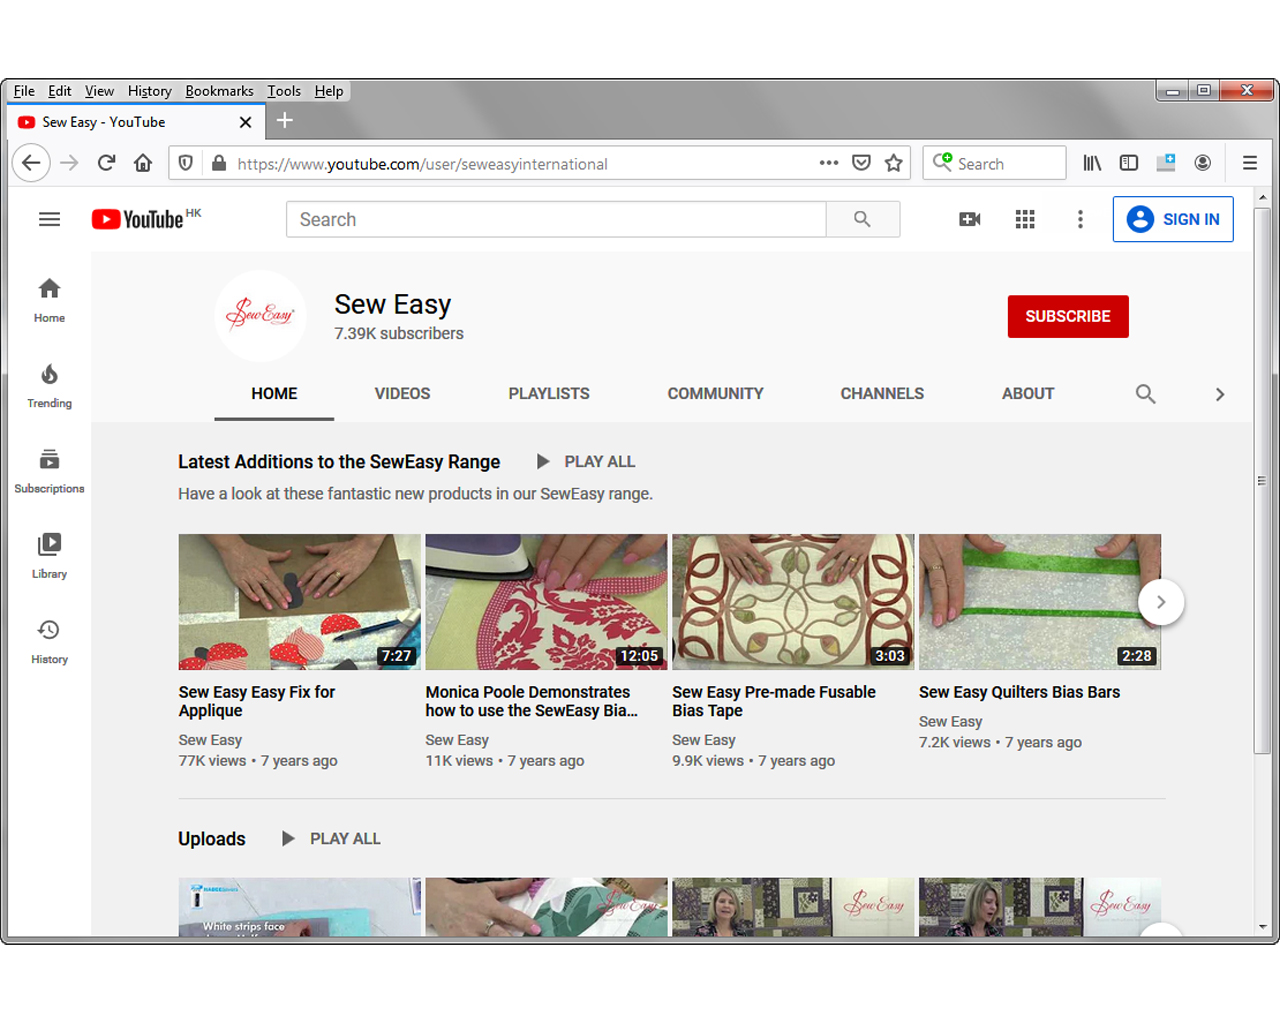Advance the Latest Additions video carousel
Screen dimensions: 1280x1024
click(1161, 602)
